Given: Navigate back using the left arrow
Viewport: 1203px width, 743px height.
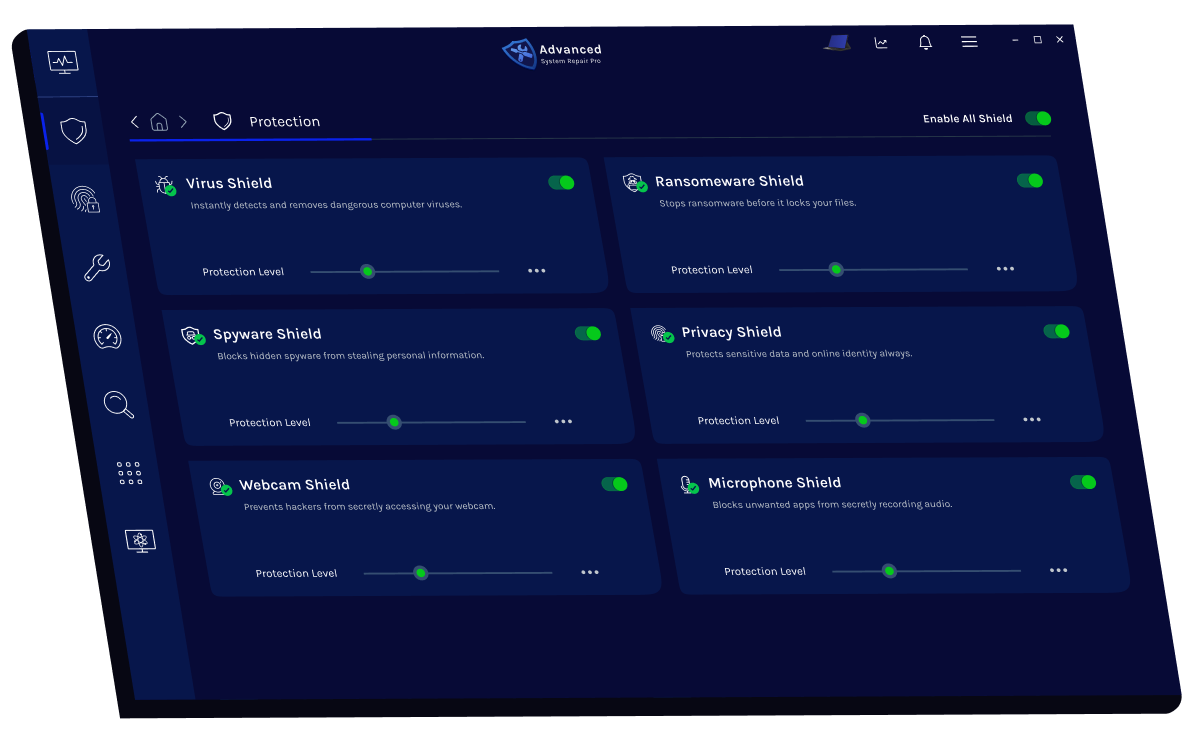Looking at the screenshot, I should pos(135,122).
